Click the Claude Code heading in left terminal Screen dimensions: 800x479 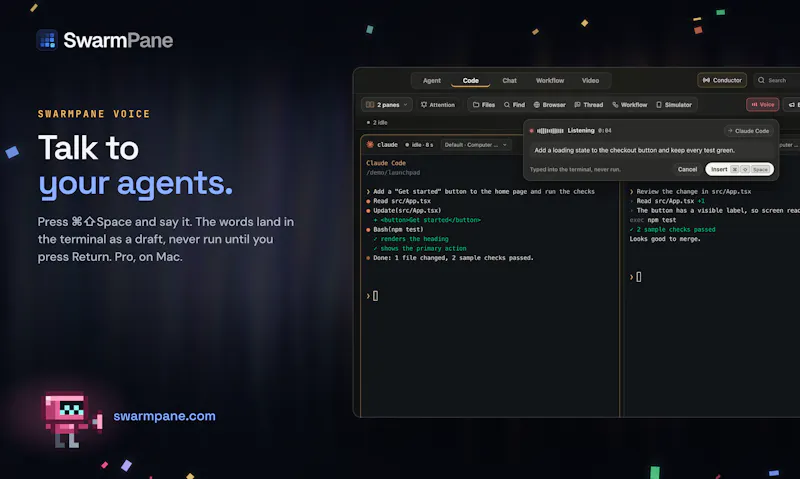point(386,163)
